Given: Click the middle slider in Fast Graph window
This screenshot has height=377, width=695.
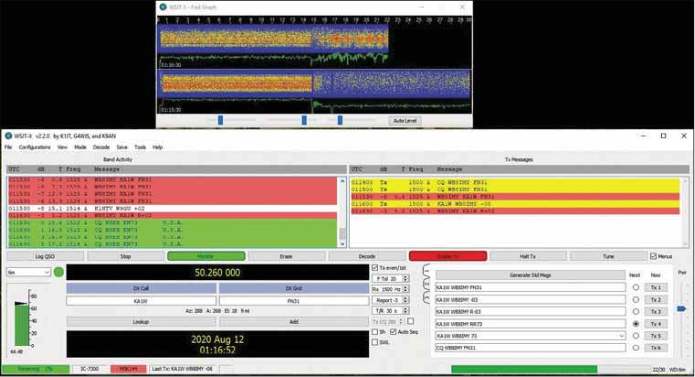Looking at the screenshot, I should [x=304, y=120].
